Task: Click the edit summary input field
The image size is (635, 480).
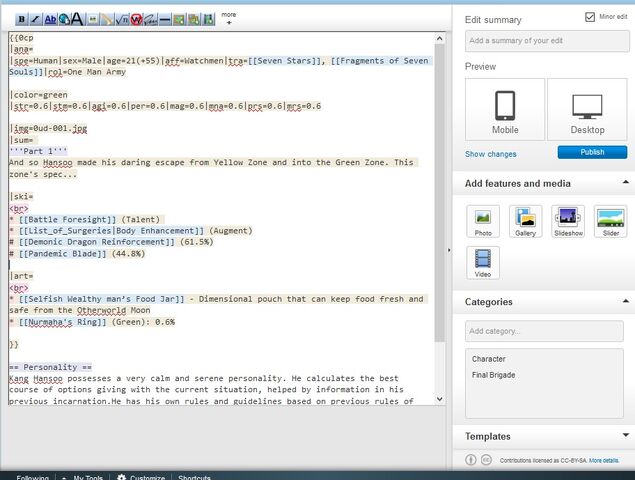Action: coord(547,41)
